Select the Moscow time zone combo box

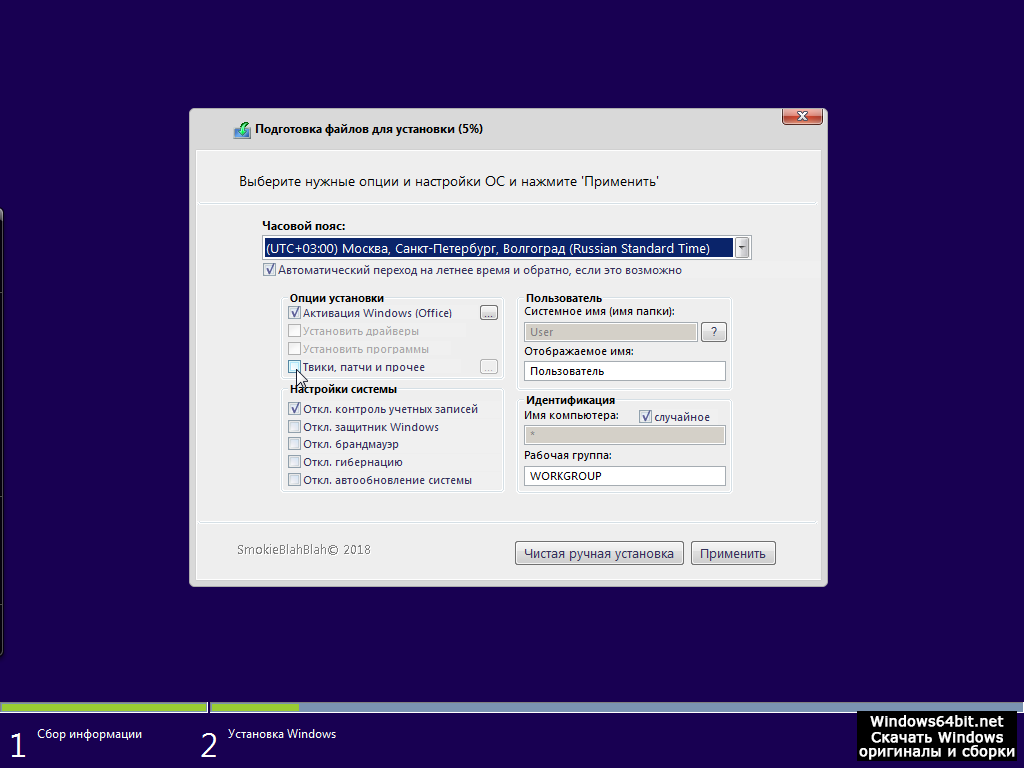497,248
